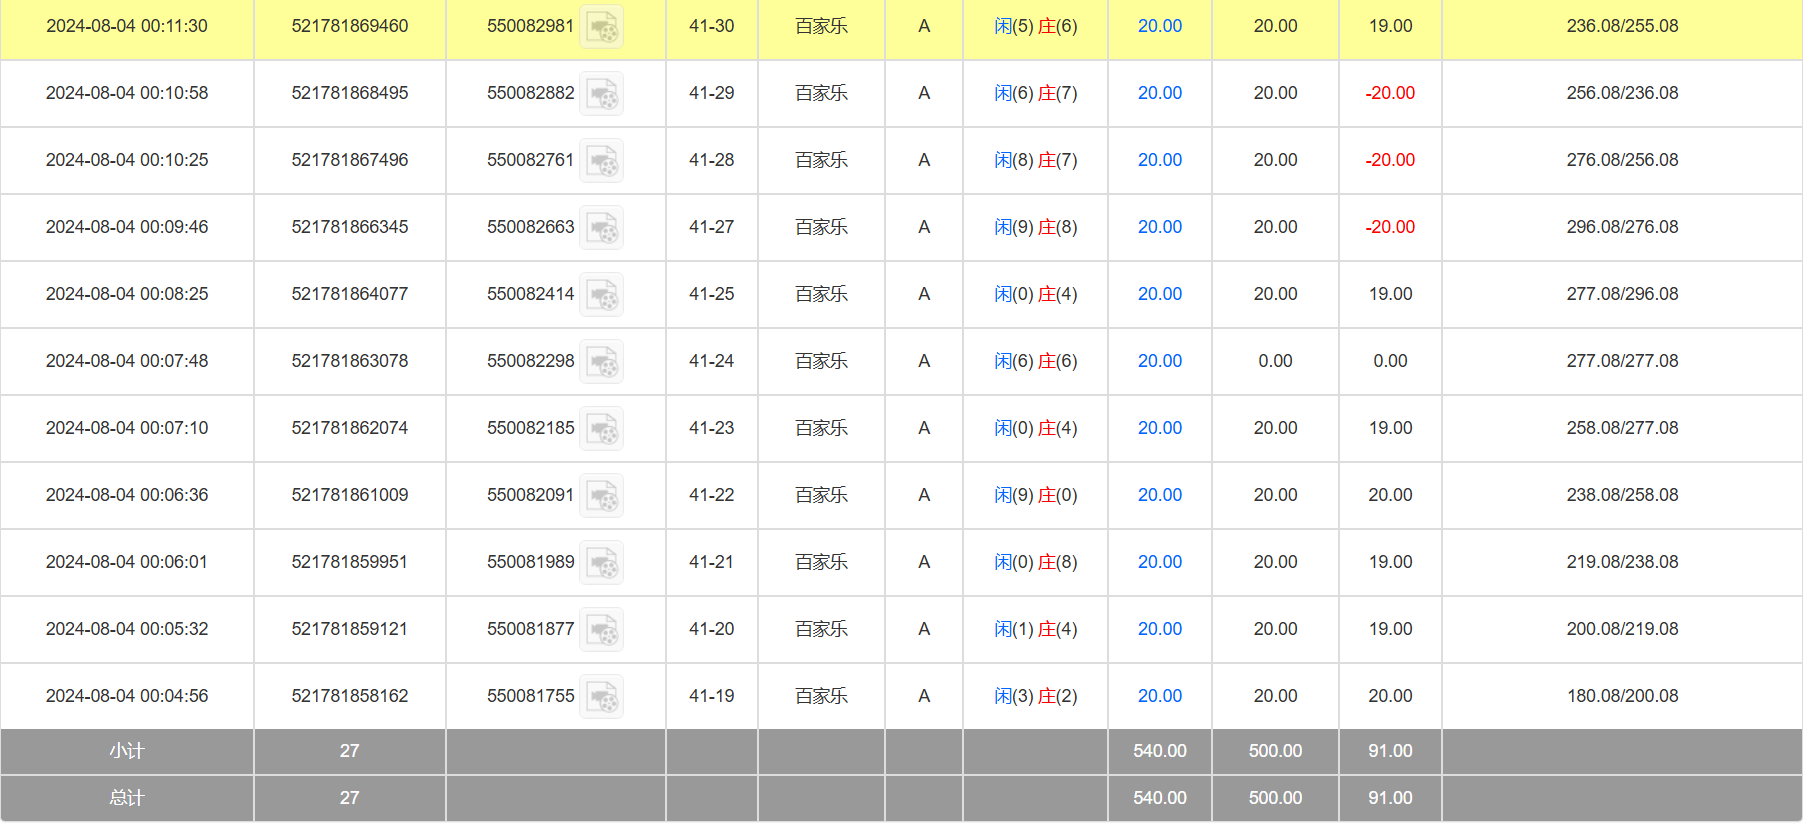Open replay icon for round 550081989
Image resolution: width=1812 pixels, height=828 pixels.
coord(602,563)
